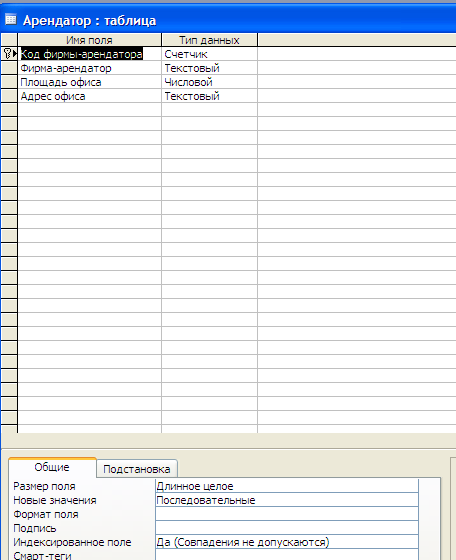
Task: Click the Размер поля value Длинное целое
Action: pos(287,486)
